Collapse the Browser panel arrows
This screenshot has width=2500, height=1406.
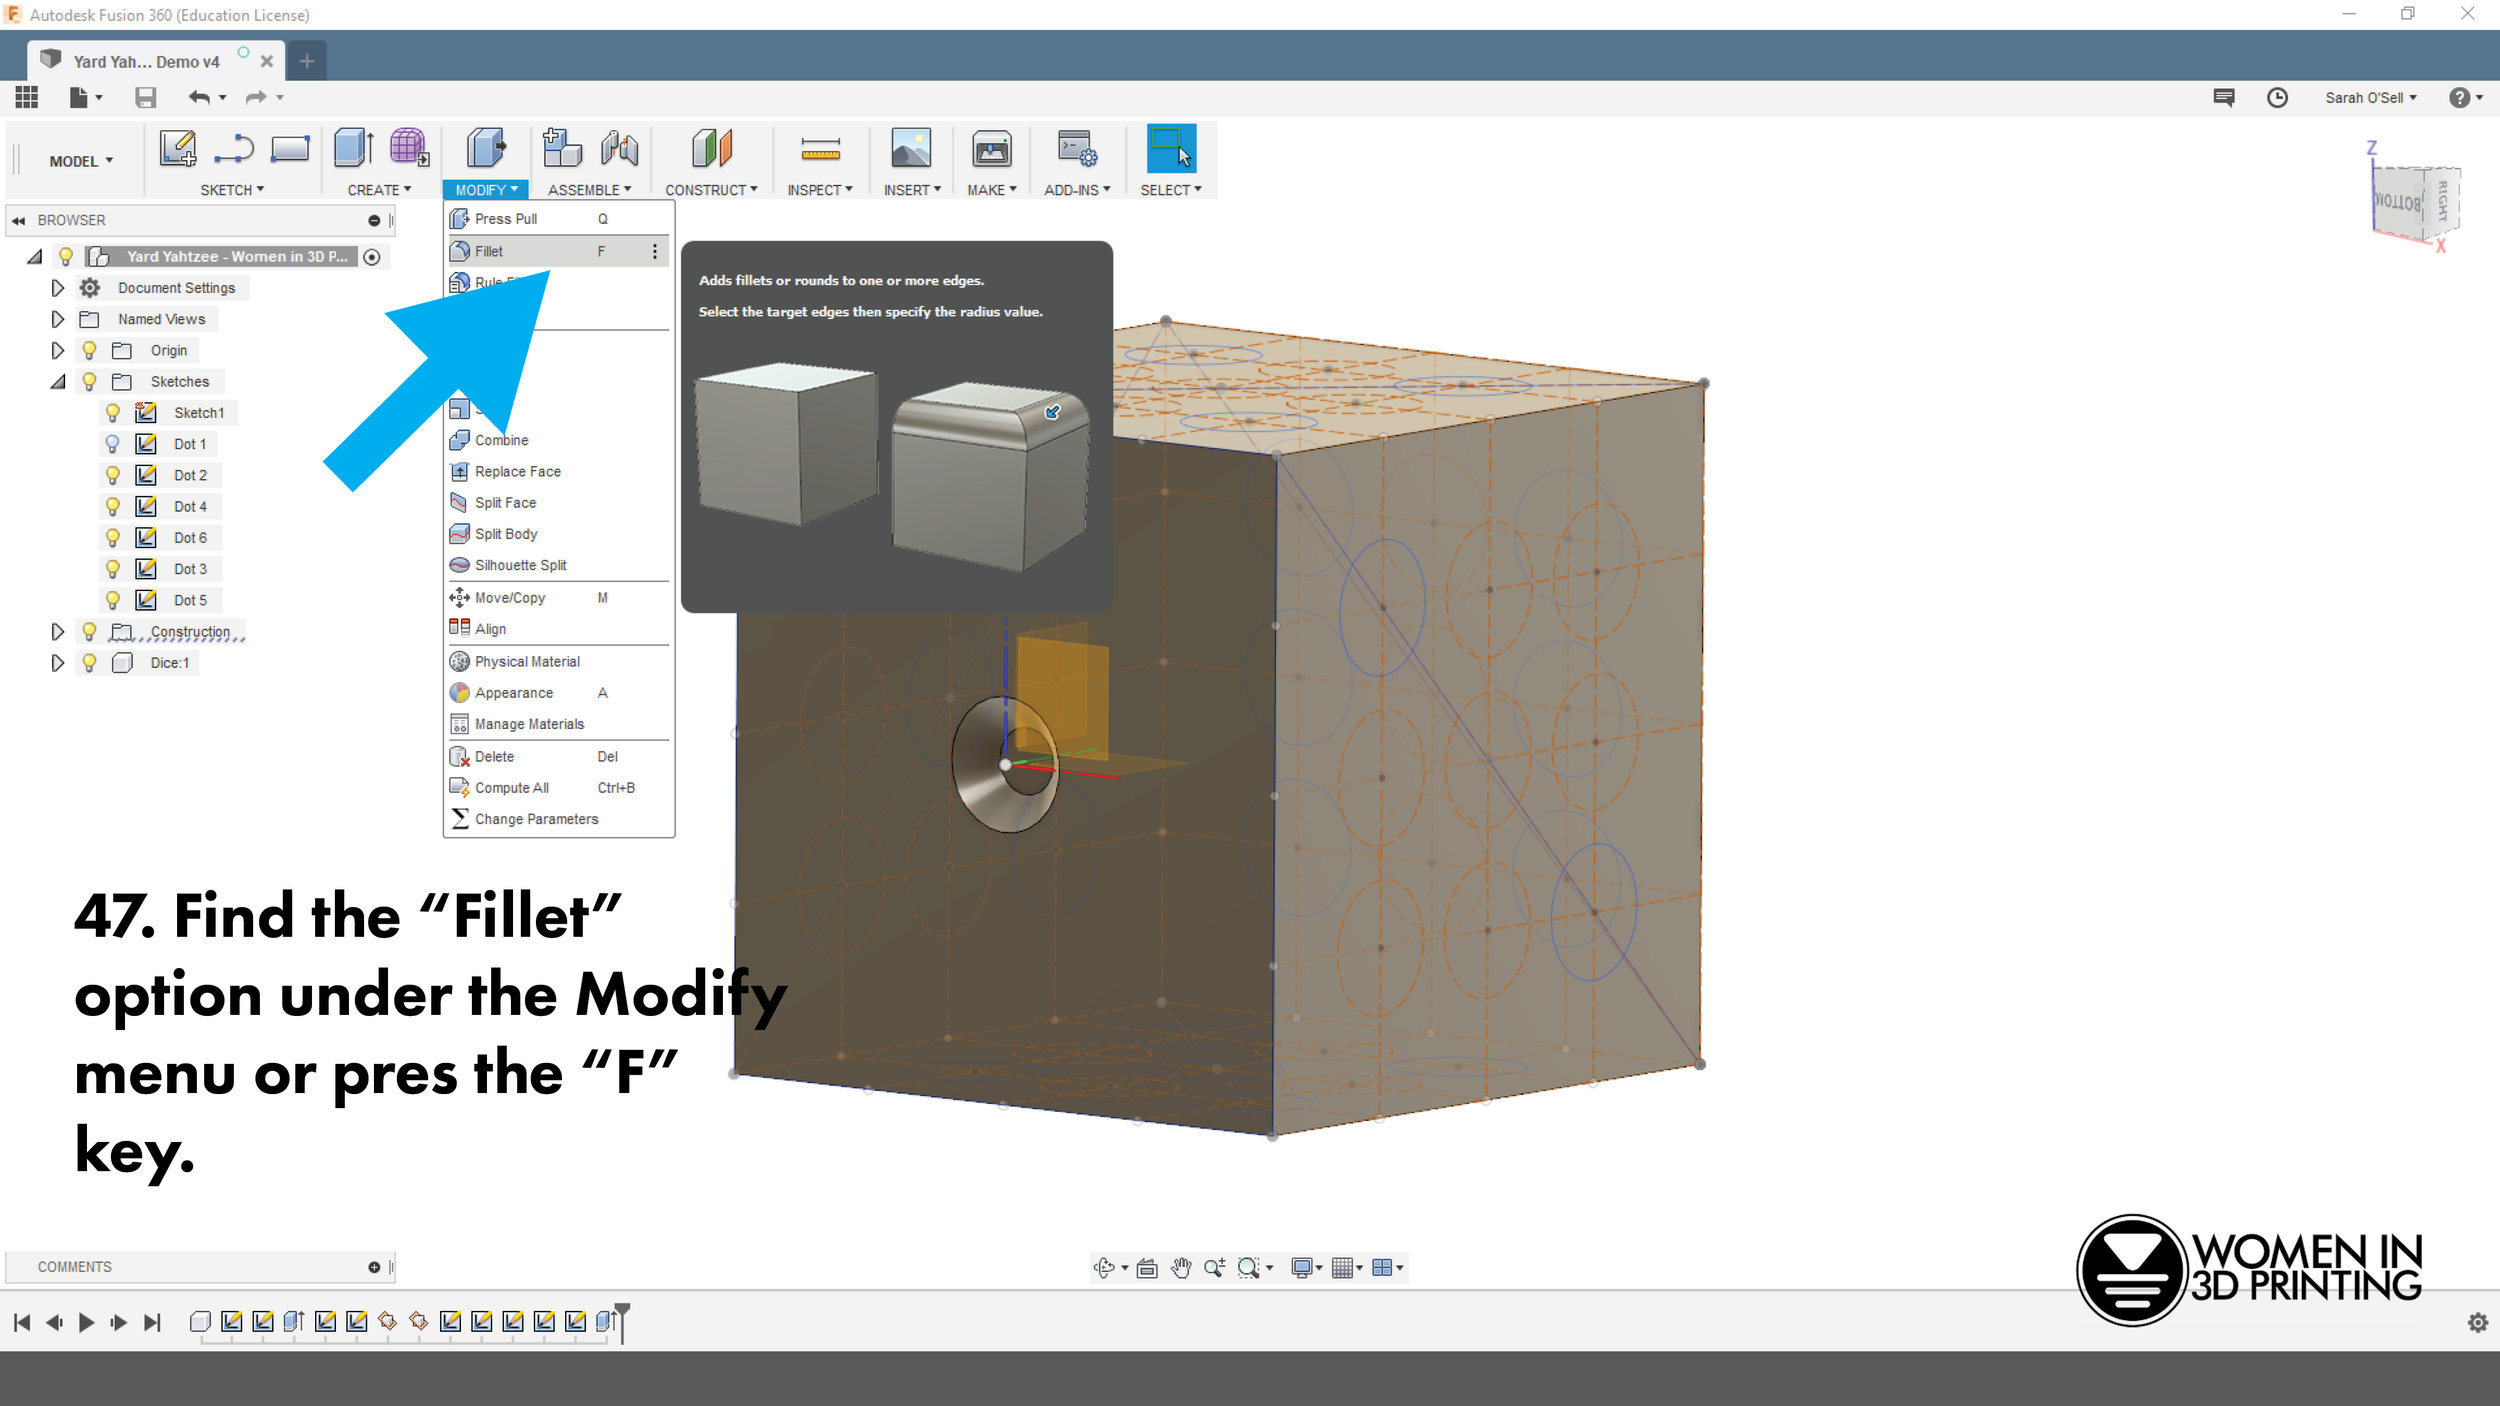pyautogui.click(x=18, y=220)
